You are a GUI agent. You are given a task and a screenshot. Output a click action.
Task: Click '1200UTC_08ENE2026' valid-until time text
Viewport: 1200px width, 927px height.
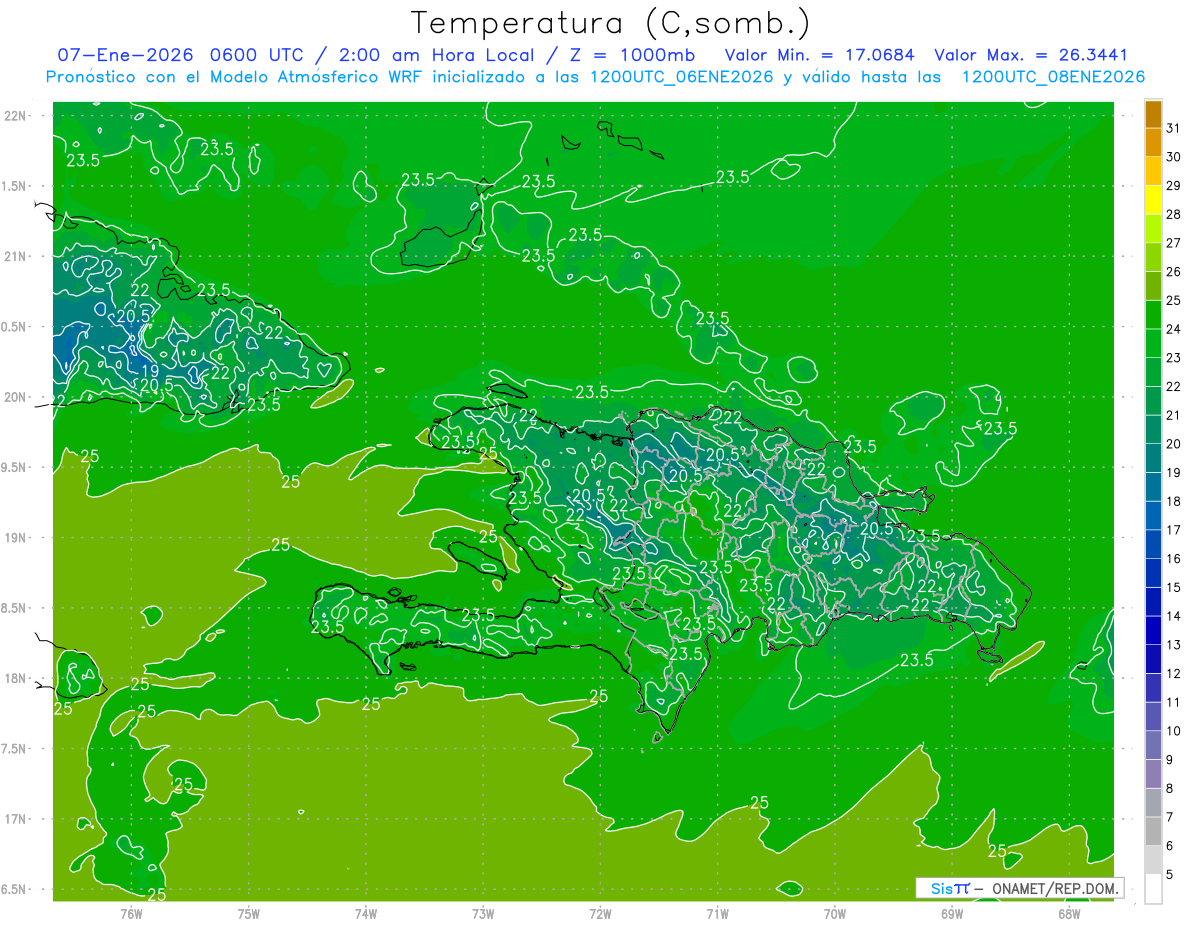1053,77
